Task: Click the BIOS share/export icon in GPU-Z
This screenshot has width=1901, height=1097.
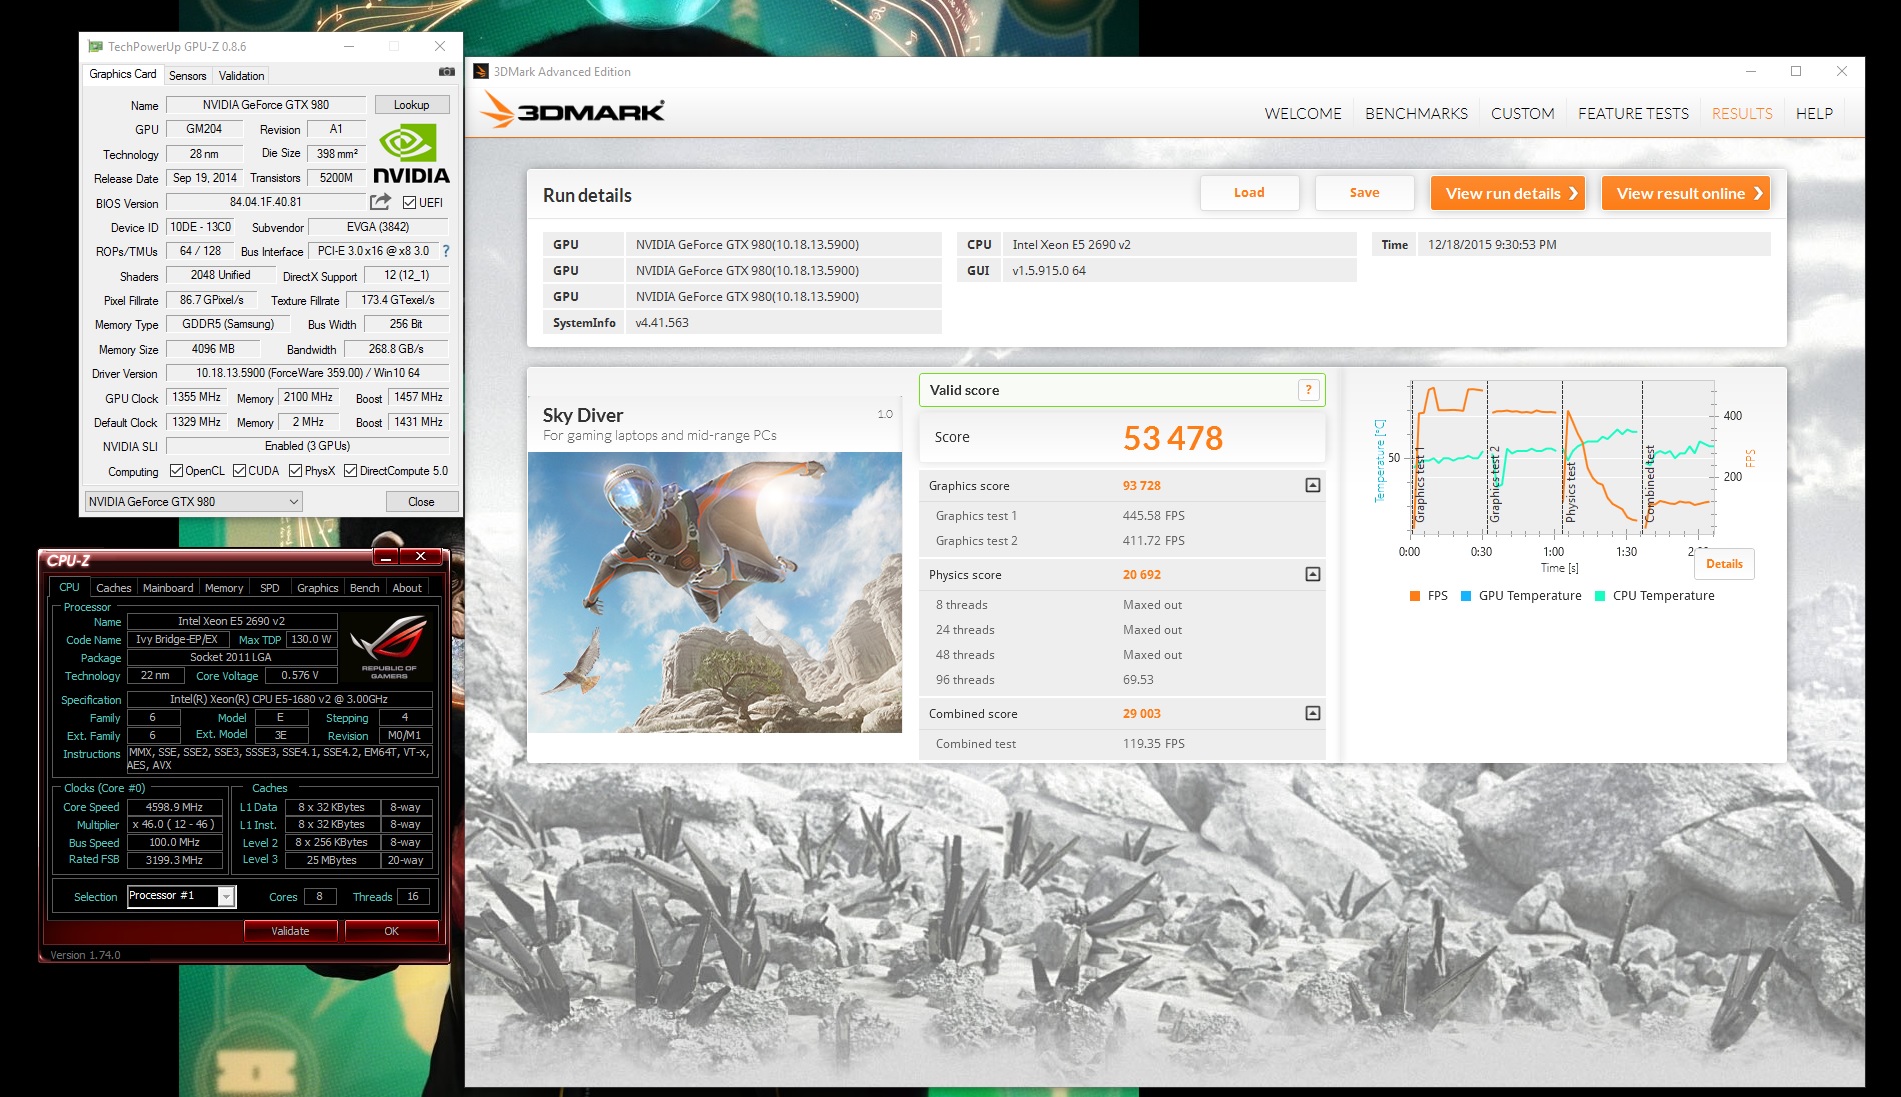Action: (x=381, y=201)
